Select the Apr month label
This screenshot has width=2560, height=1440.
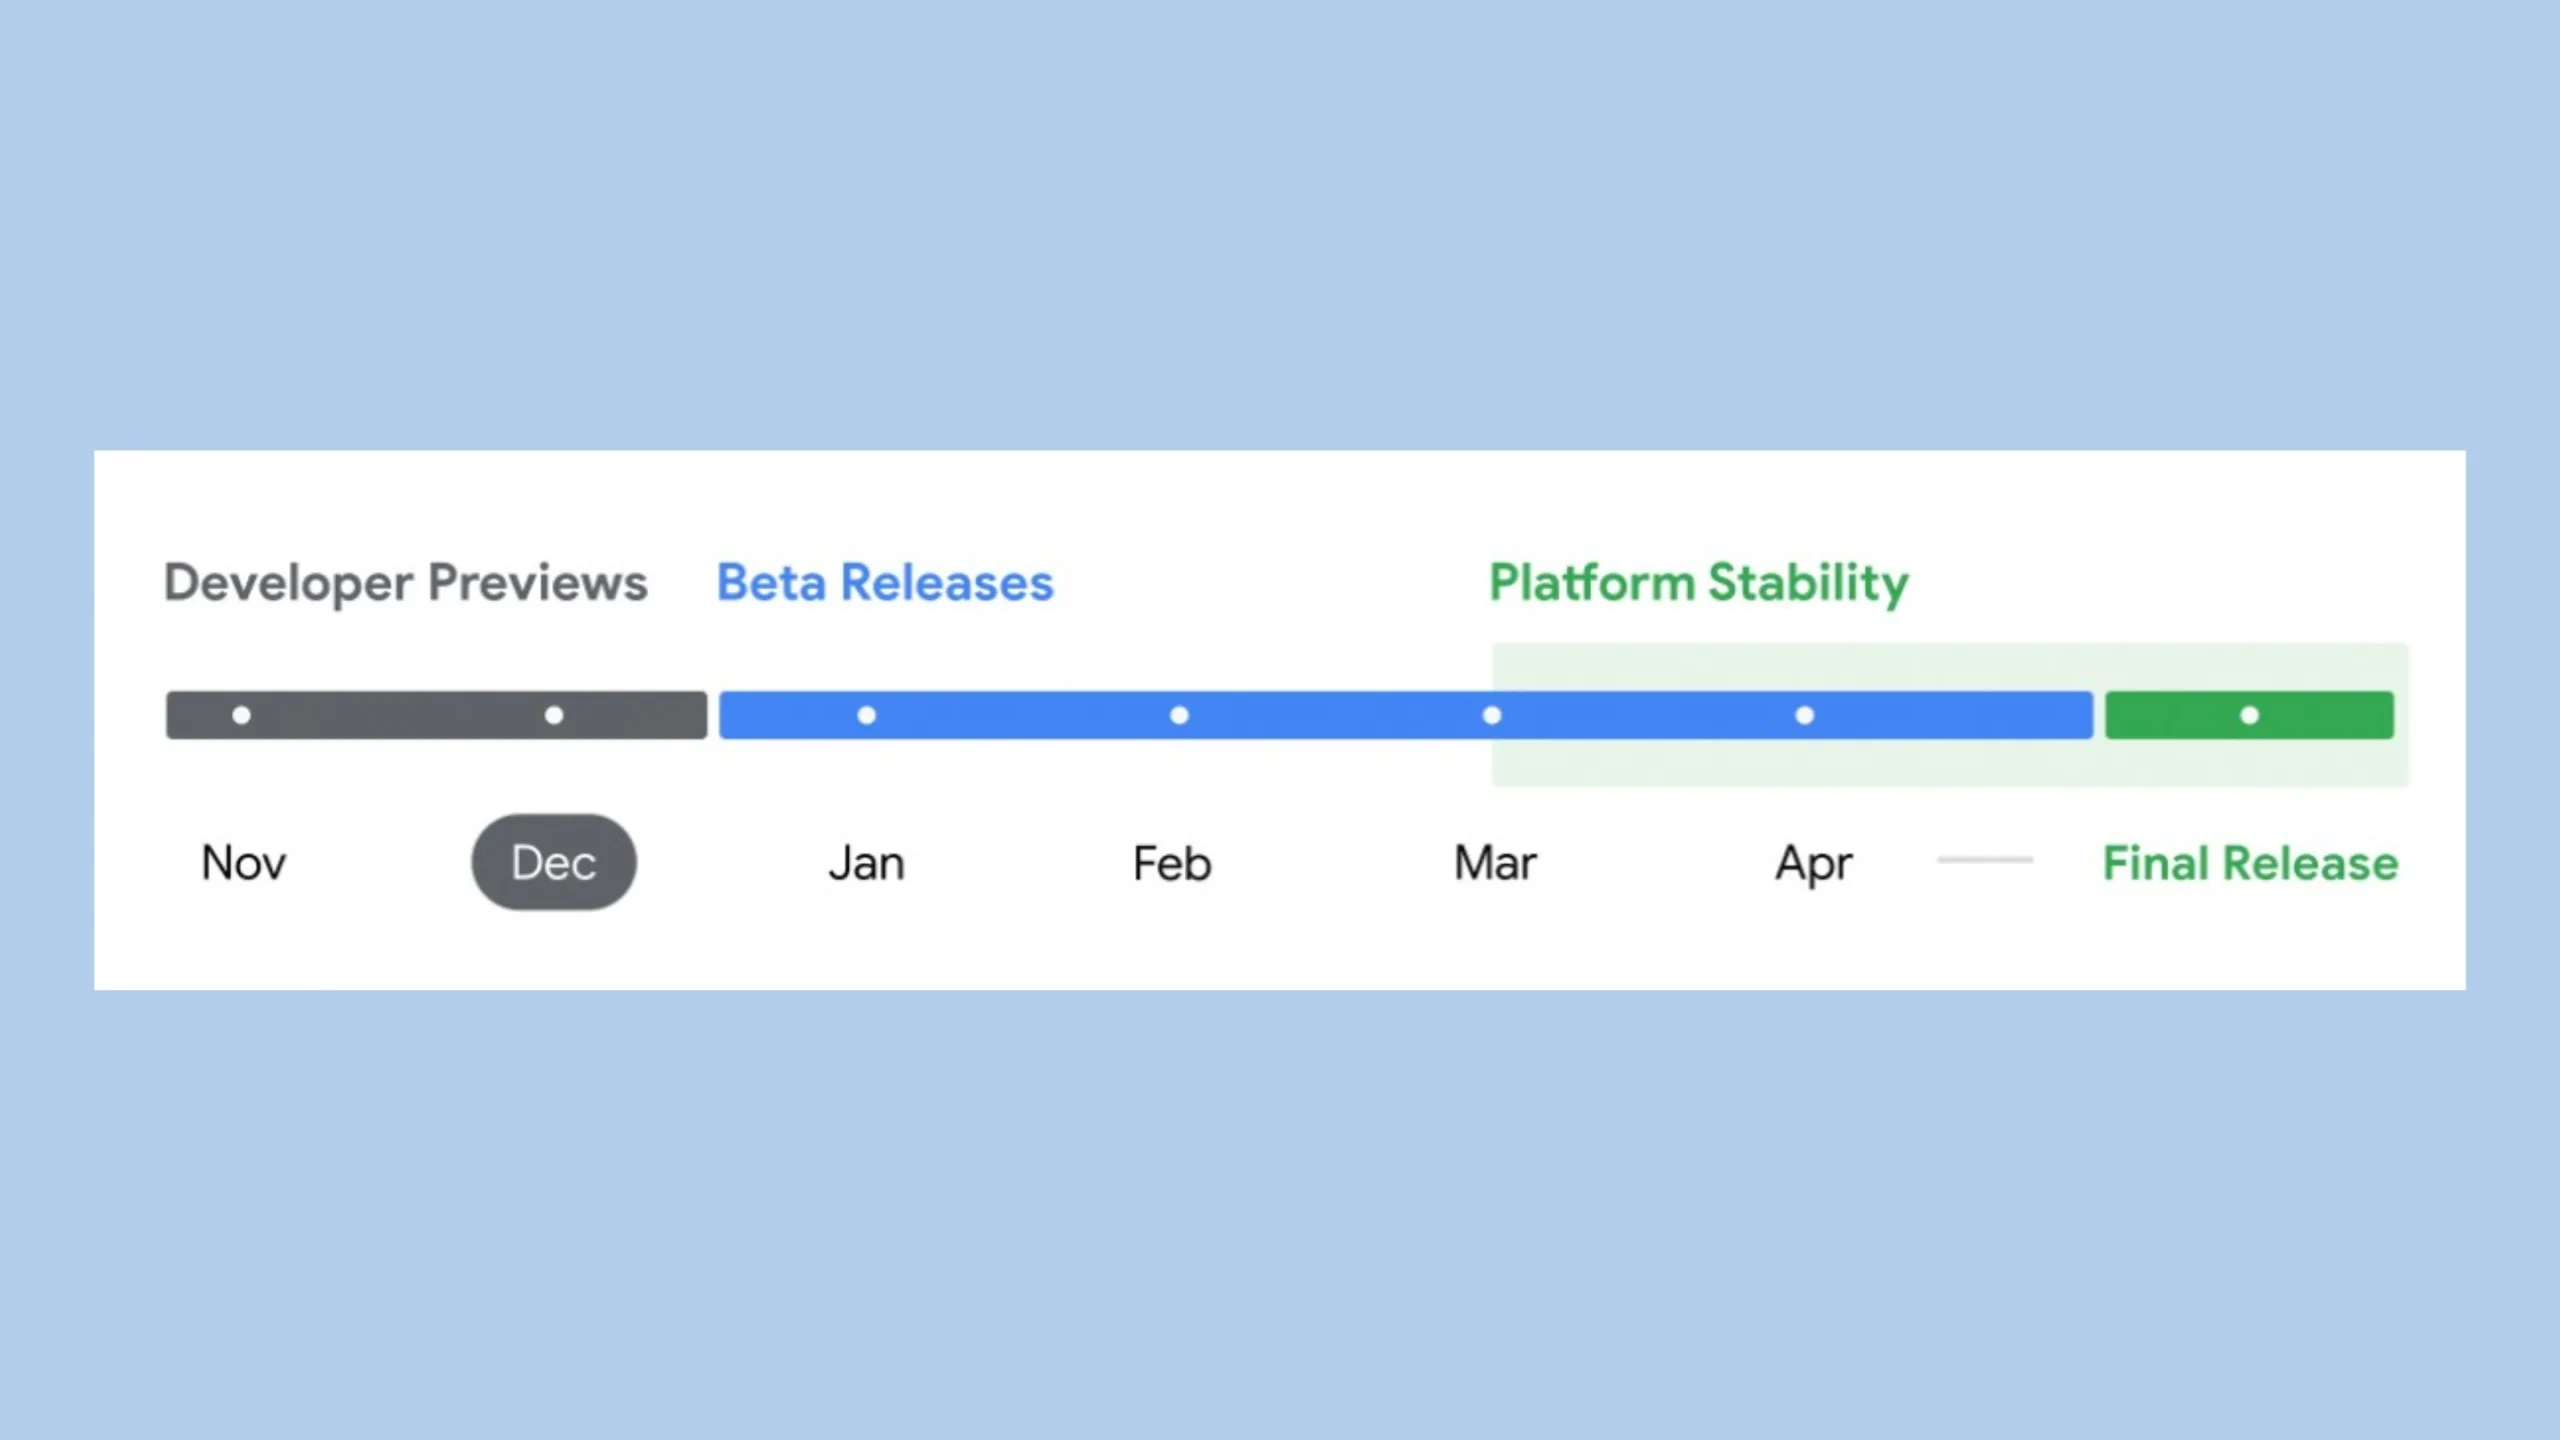click(x=1813, y=862)
